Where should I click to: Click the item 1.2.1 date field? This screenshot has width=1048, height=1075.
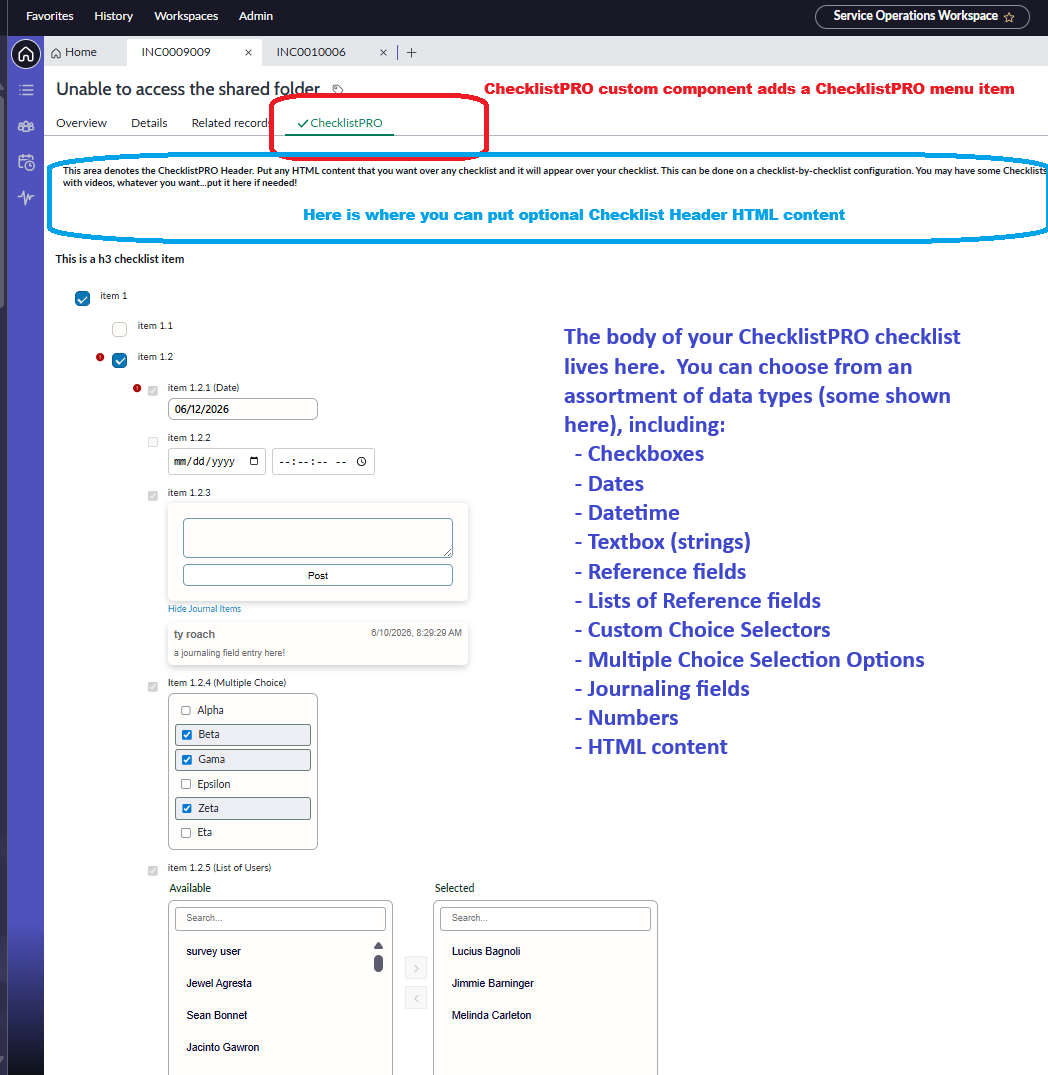(x=243, y=409)
